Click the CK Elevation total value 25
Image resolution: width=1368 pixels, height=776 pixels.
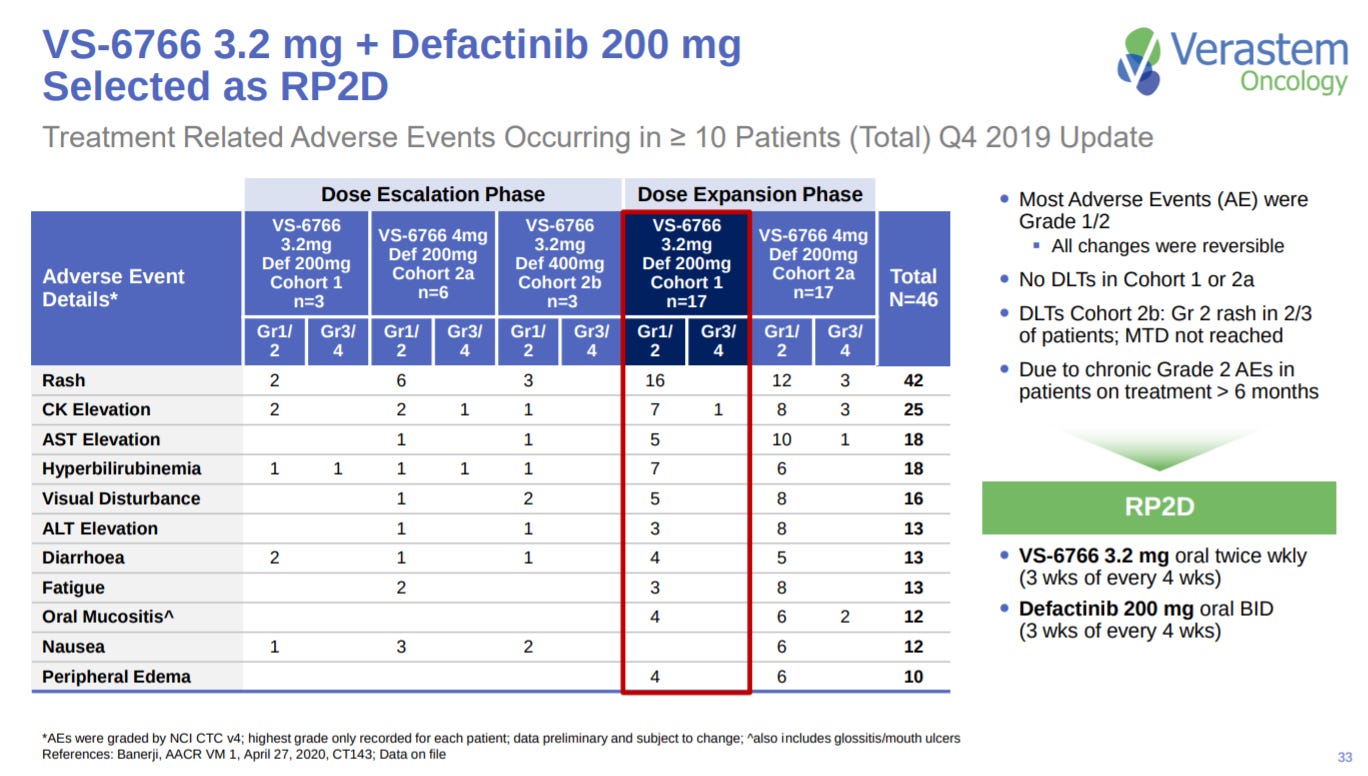coord(914,410)
